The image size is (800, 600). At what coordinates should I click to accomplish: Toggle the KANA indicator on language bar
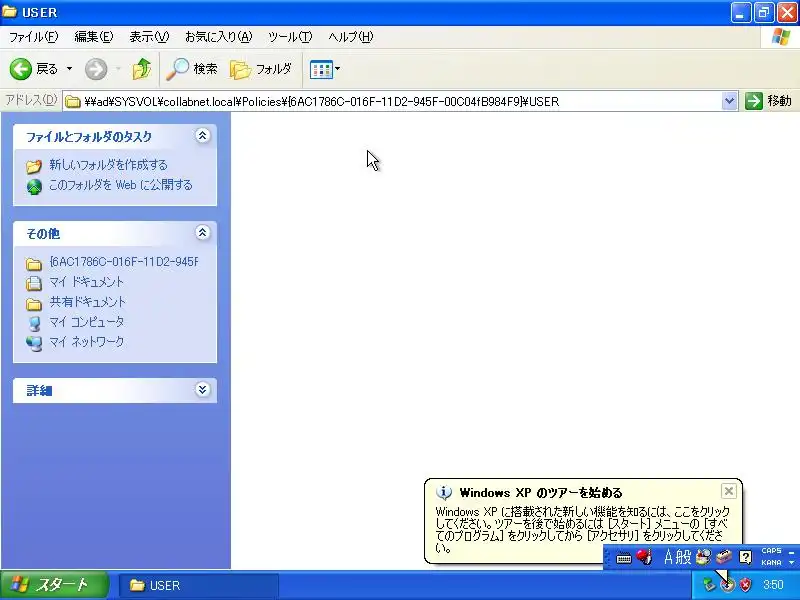click(x=771, y=562)
